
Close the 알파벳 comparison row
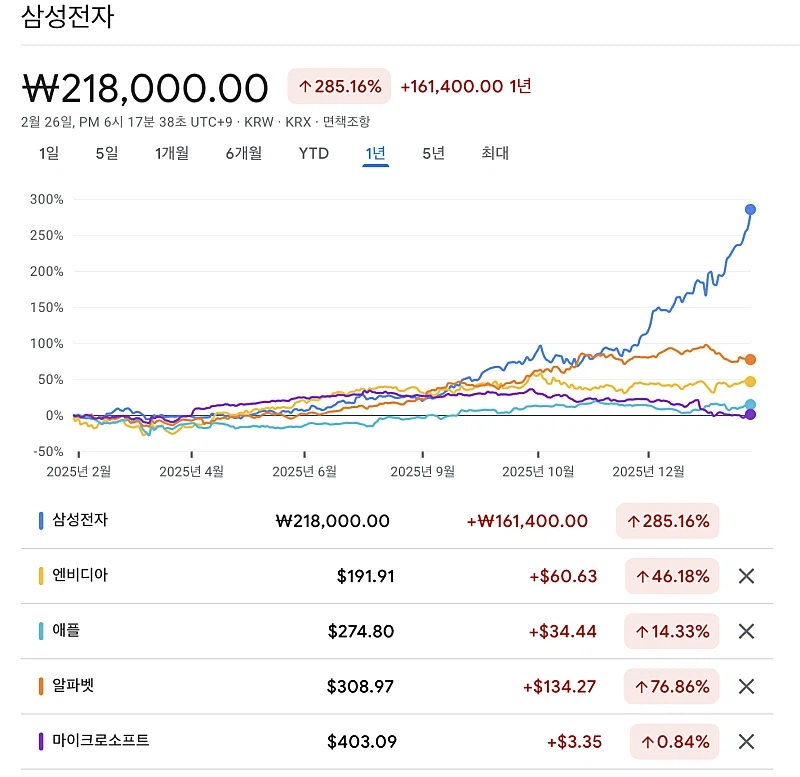tap(747, 687)
